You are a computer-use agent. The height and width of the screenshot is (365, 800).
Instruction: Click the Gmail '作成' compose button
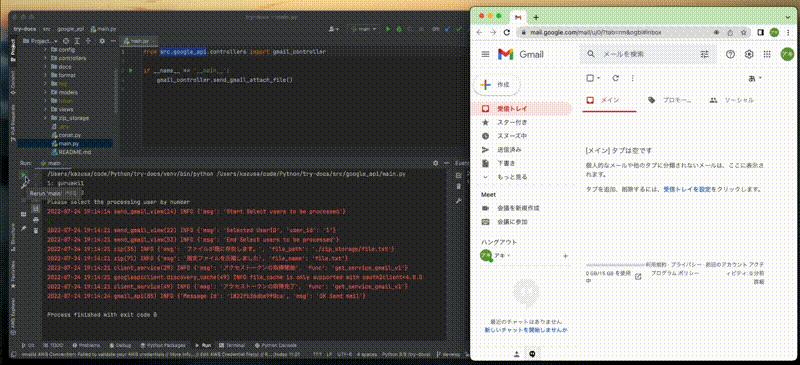point(497,85)
